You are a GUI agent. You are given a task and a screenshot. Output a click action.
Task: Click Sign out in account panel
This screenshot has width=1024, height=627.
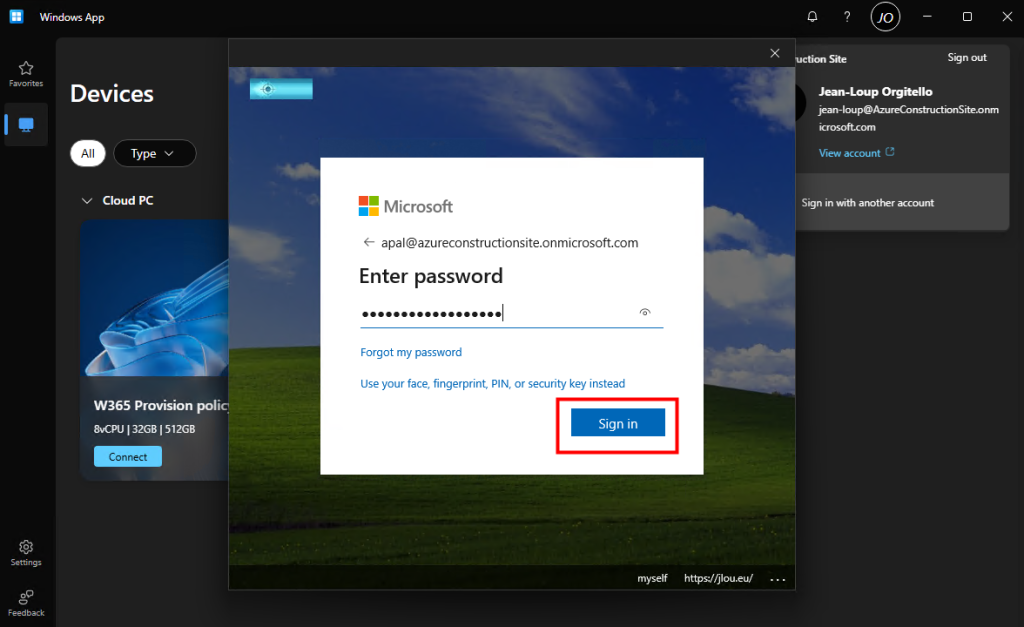[966, 58]
